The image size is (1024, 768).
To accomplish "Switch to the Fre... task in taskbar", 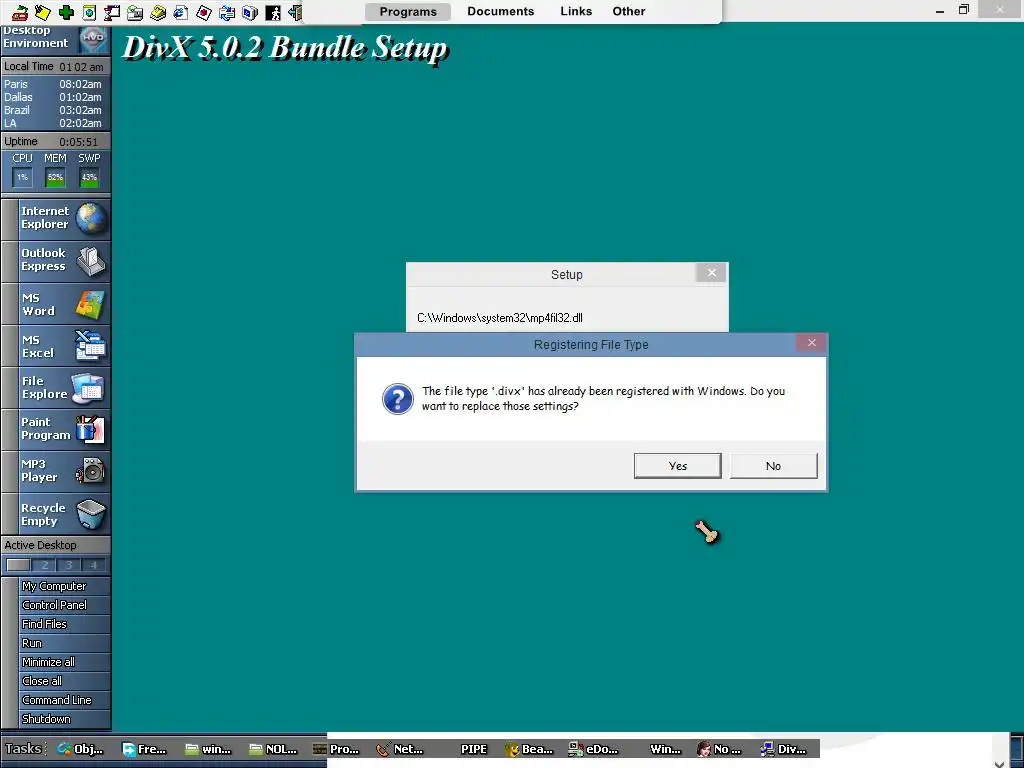I will pyautogui.click(x=144, y=749).
